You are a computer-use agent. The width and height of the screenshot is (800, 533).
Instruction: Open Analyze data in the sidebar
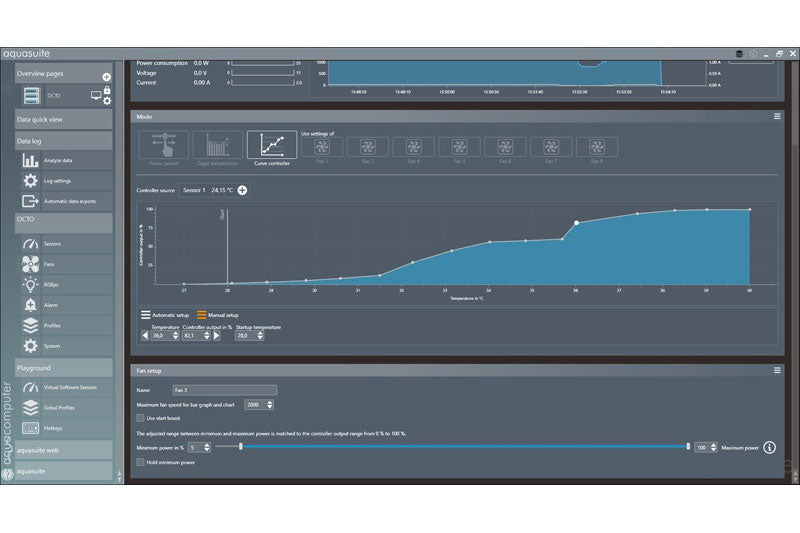58,160
